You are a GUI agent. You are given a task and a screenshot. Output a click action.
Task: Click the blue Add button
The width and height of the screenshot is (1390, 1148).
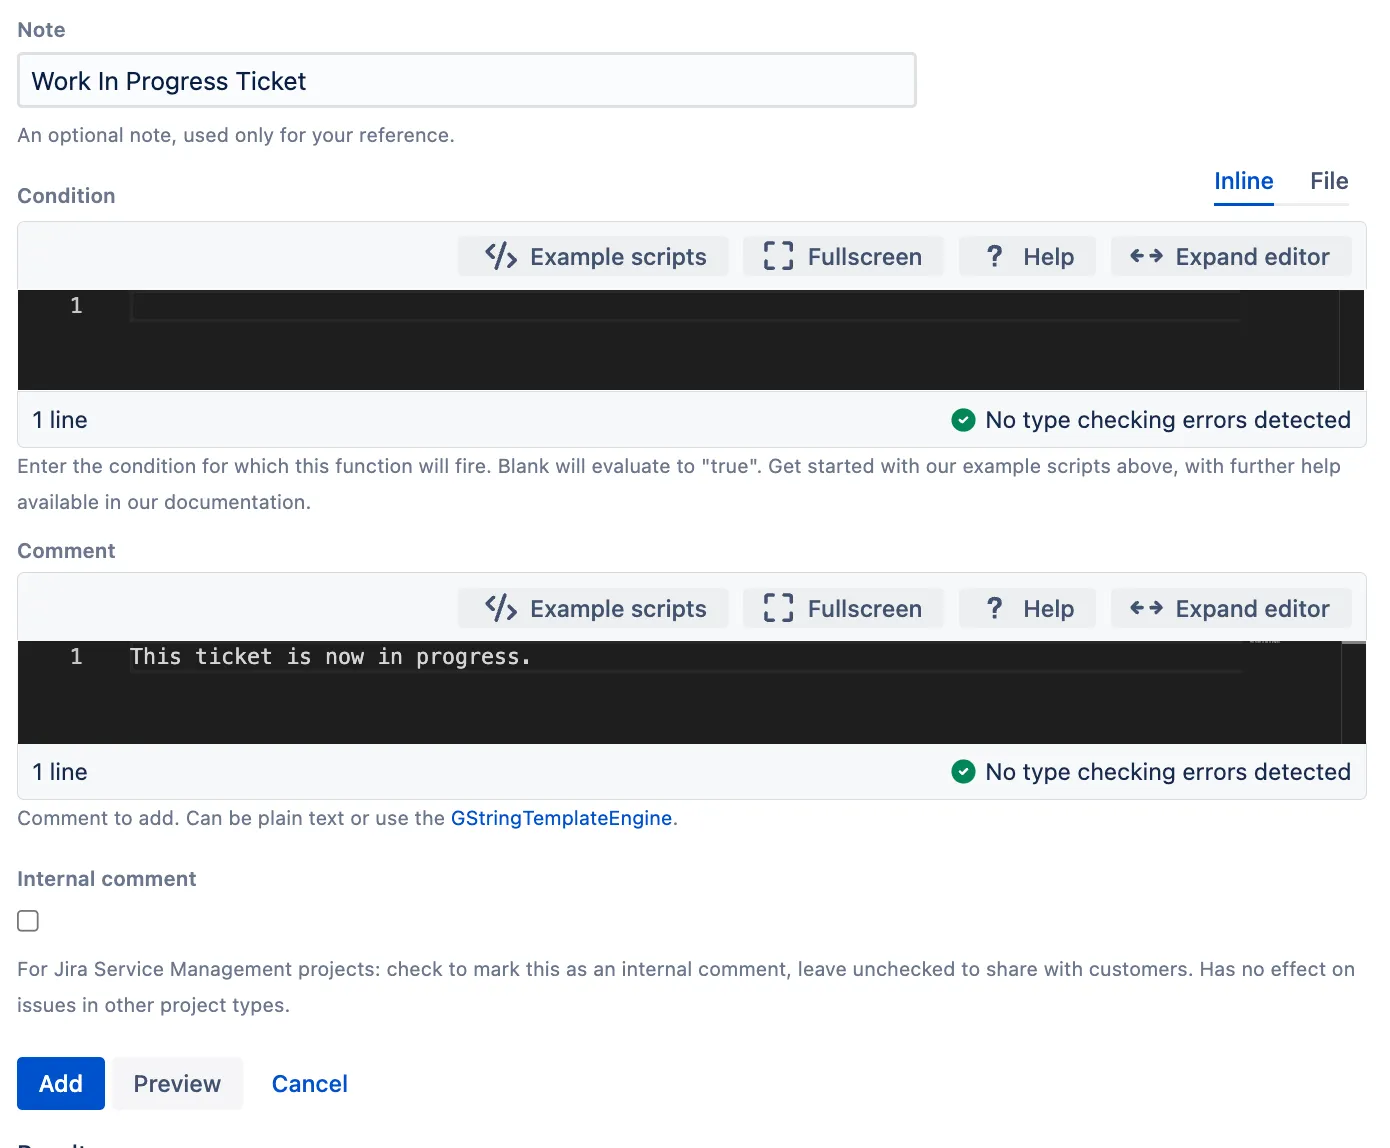[61, 1084]
